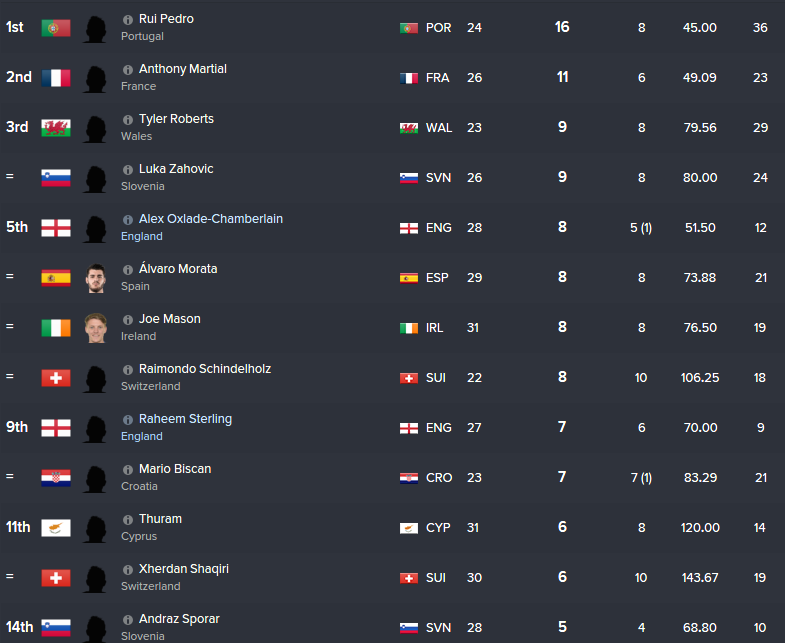Click the info icon beside Xherdan Shaqiri
Screen dimensions: 785x643
(x=128, y=569)
